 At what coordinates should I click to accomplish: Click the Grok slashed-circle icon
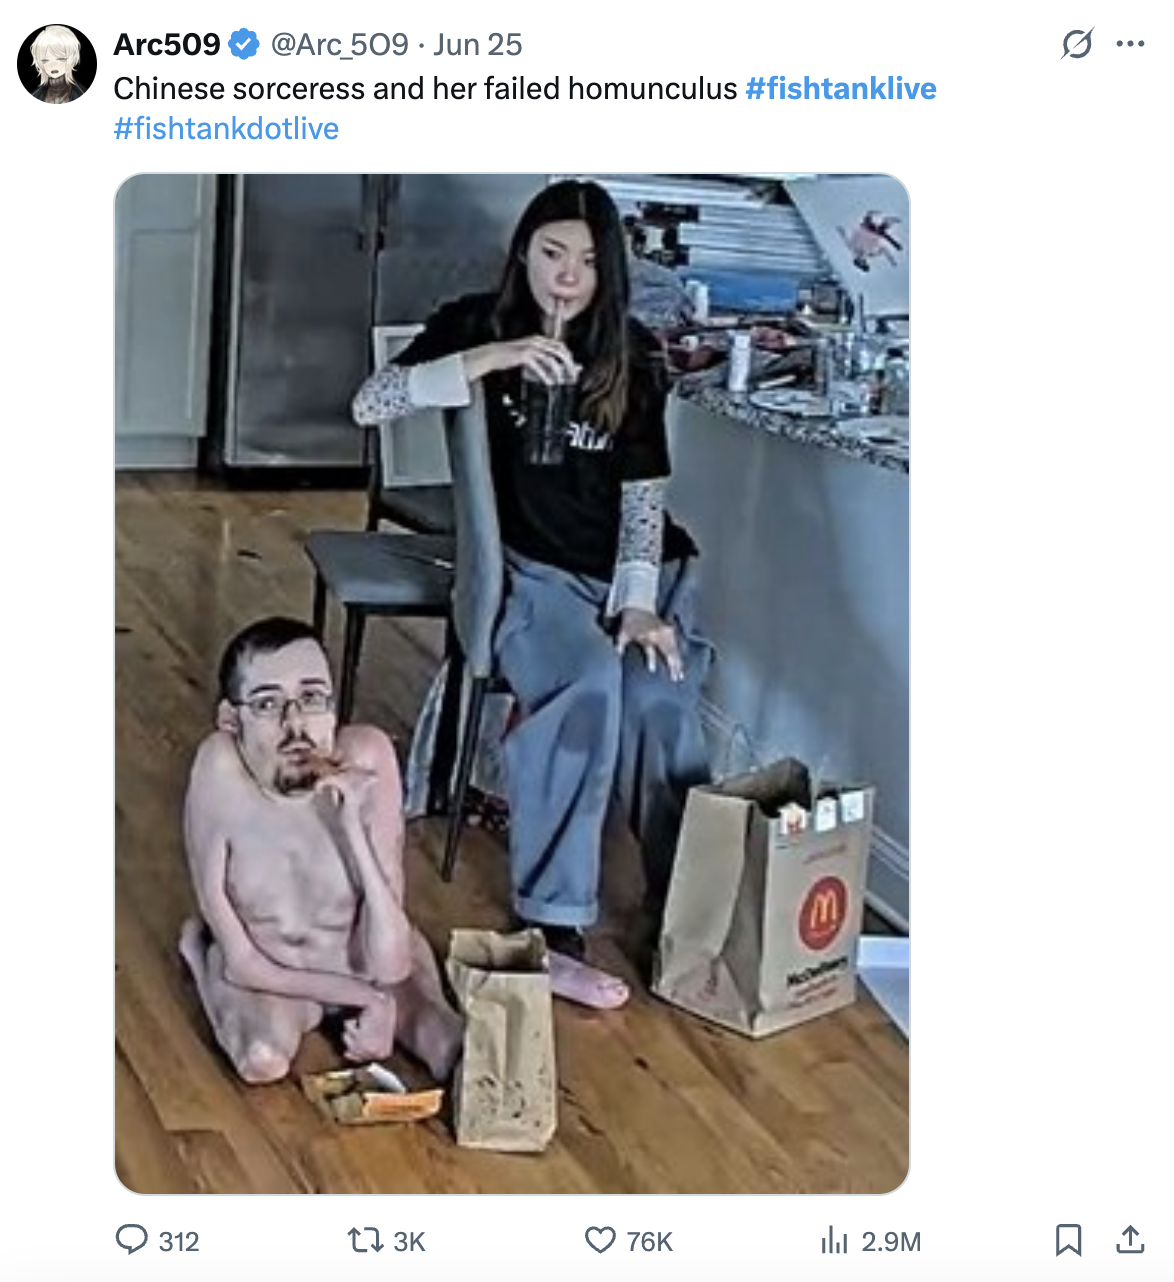point(1077,44)
